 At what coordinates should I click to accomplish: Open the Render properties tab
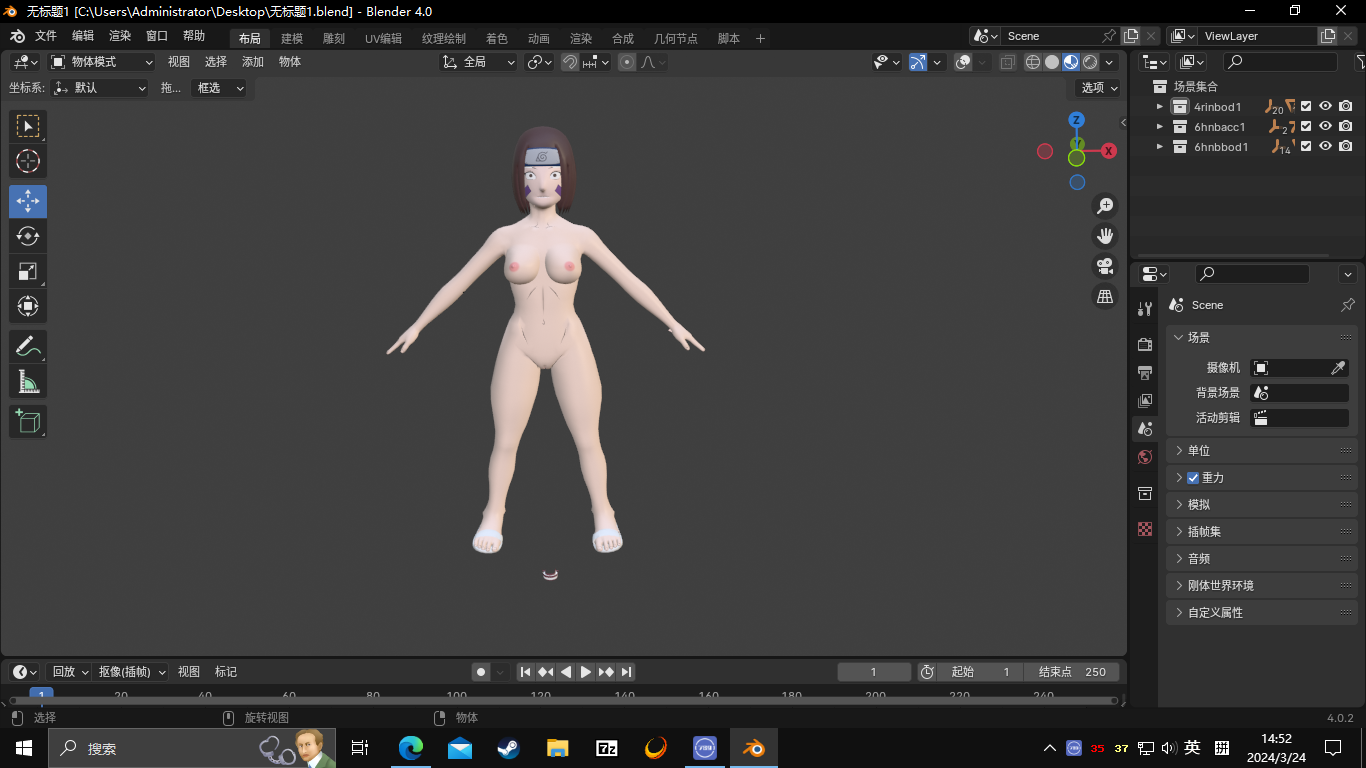click(1145, 344)
